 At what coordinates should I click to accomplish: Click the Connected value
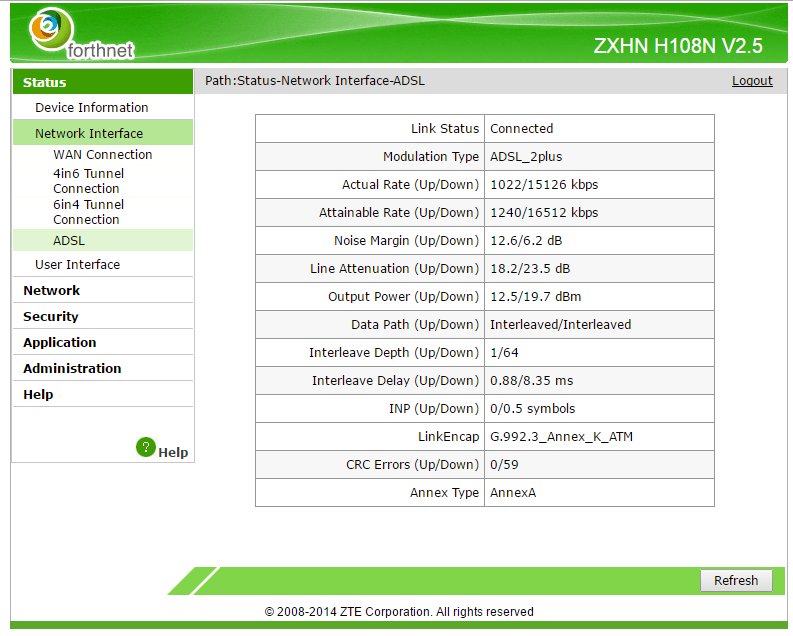point(521,128)
